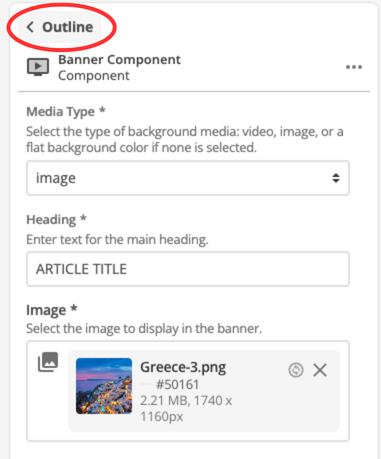Remove the Greece-3.png image with X

tap(320, 370)
